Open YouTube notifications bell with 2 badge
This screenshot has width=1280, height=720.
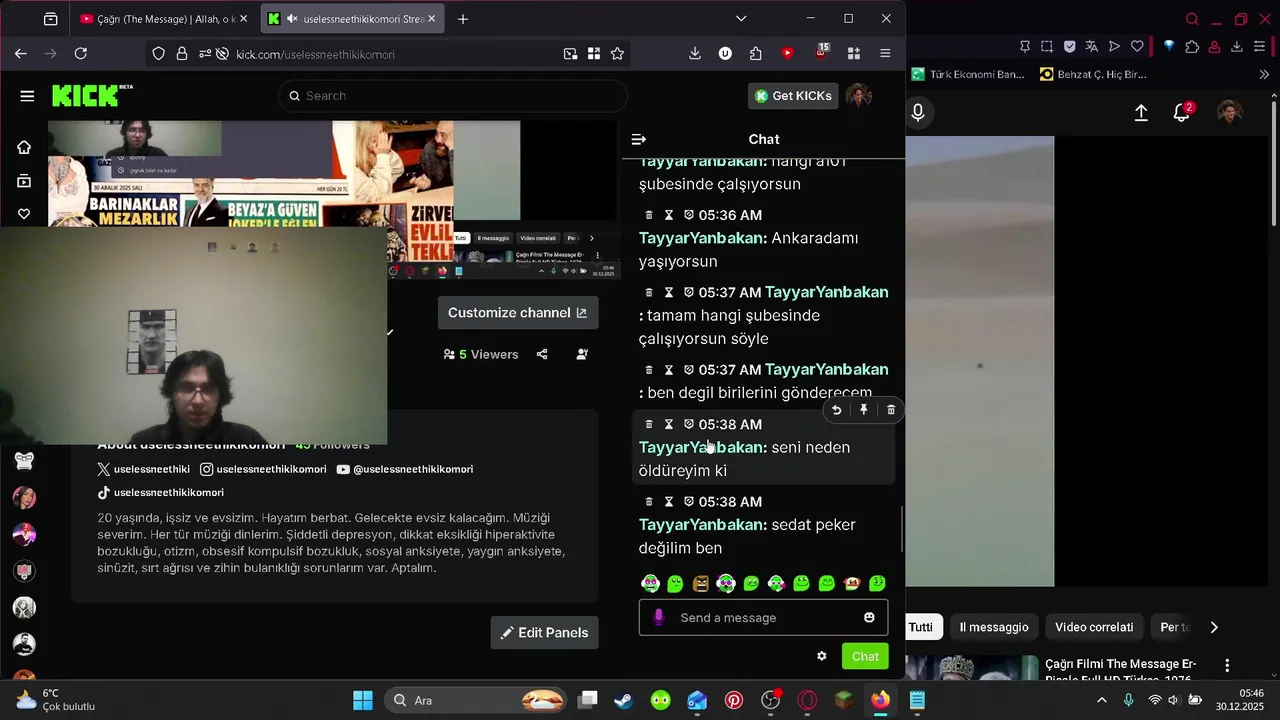point(1182,113)
